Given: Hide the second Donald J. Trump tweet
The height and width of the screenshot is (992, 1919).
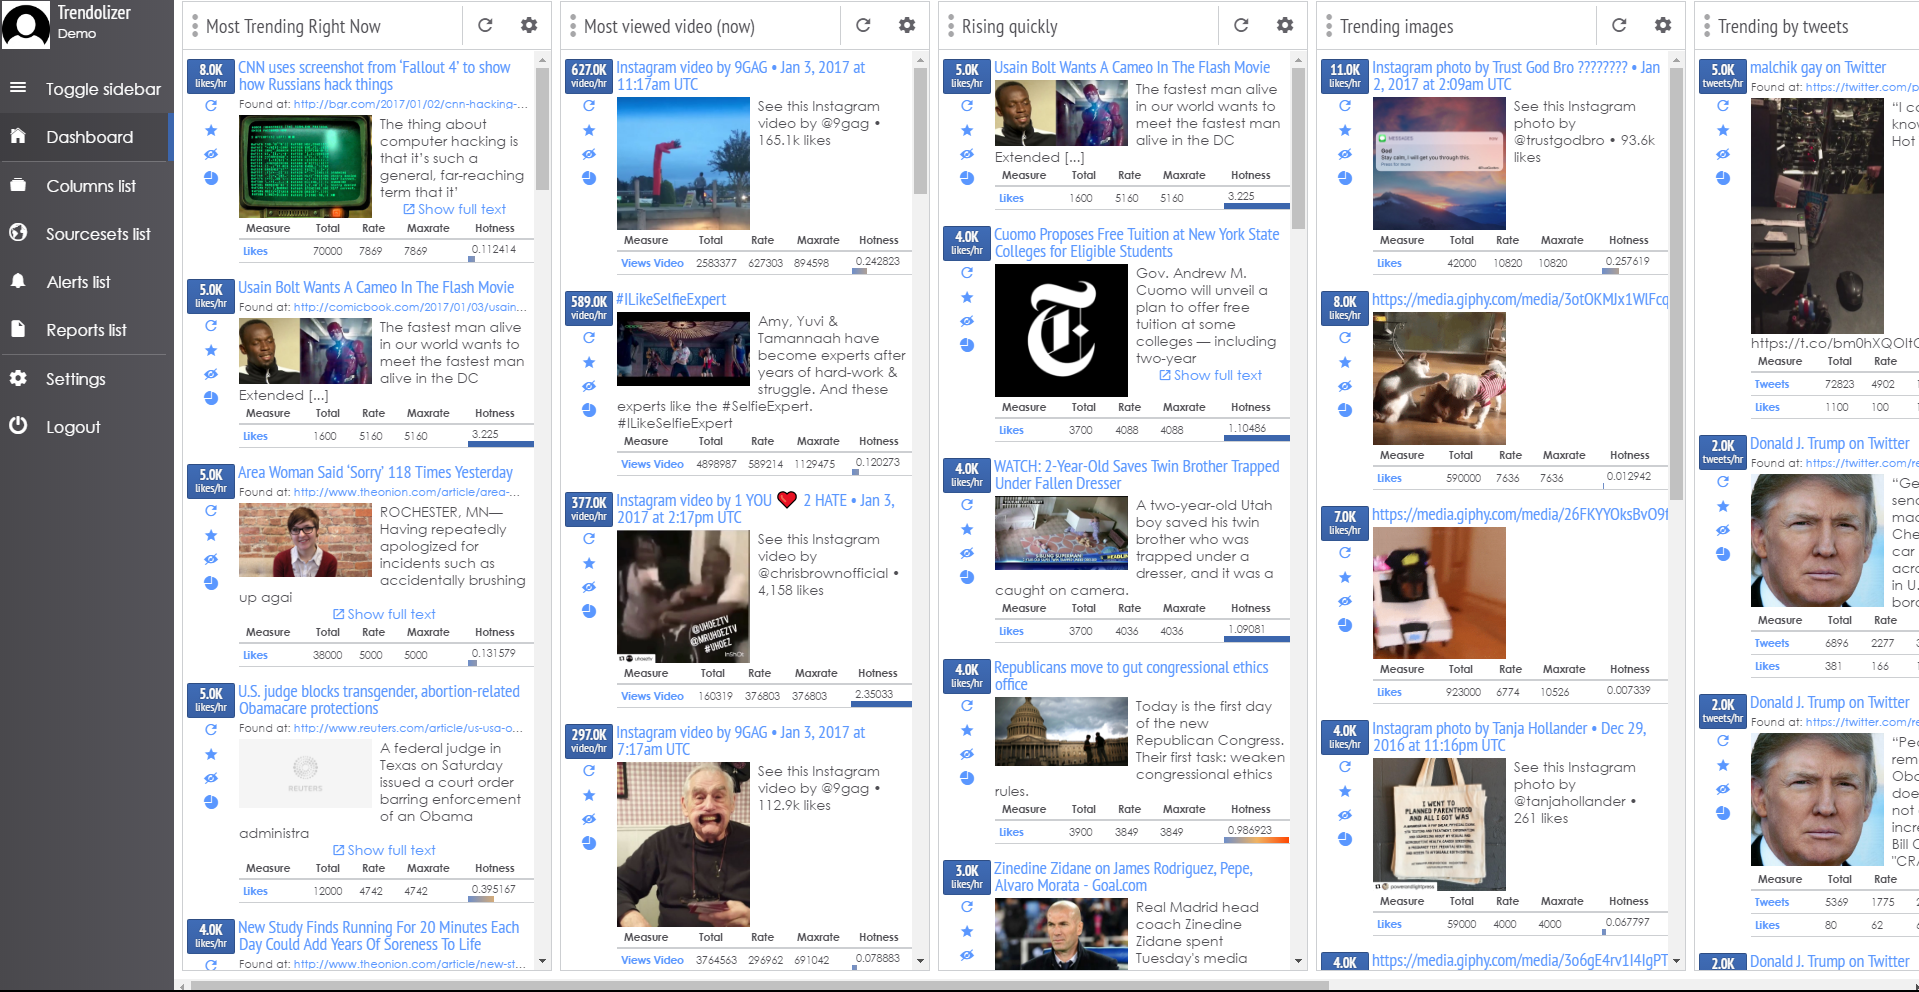Looking at the screenshot, I should [x=1723, y=789].
